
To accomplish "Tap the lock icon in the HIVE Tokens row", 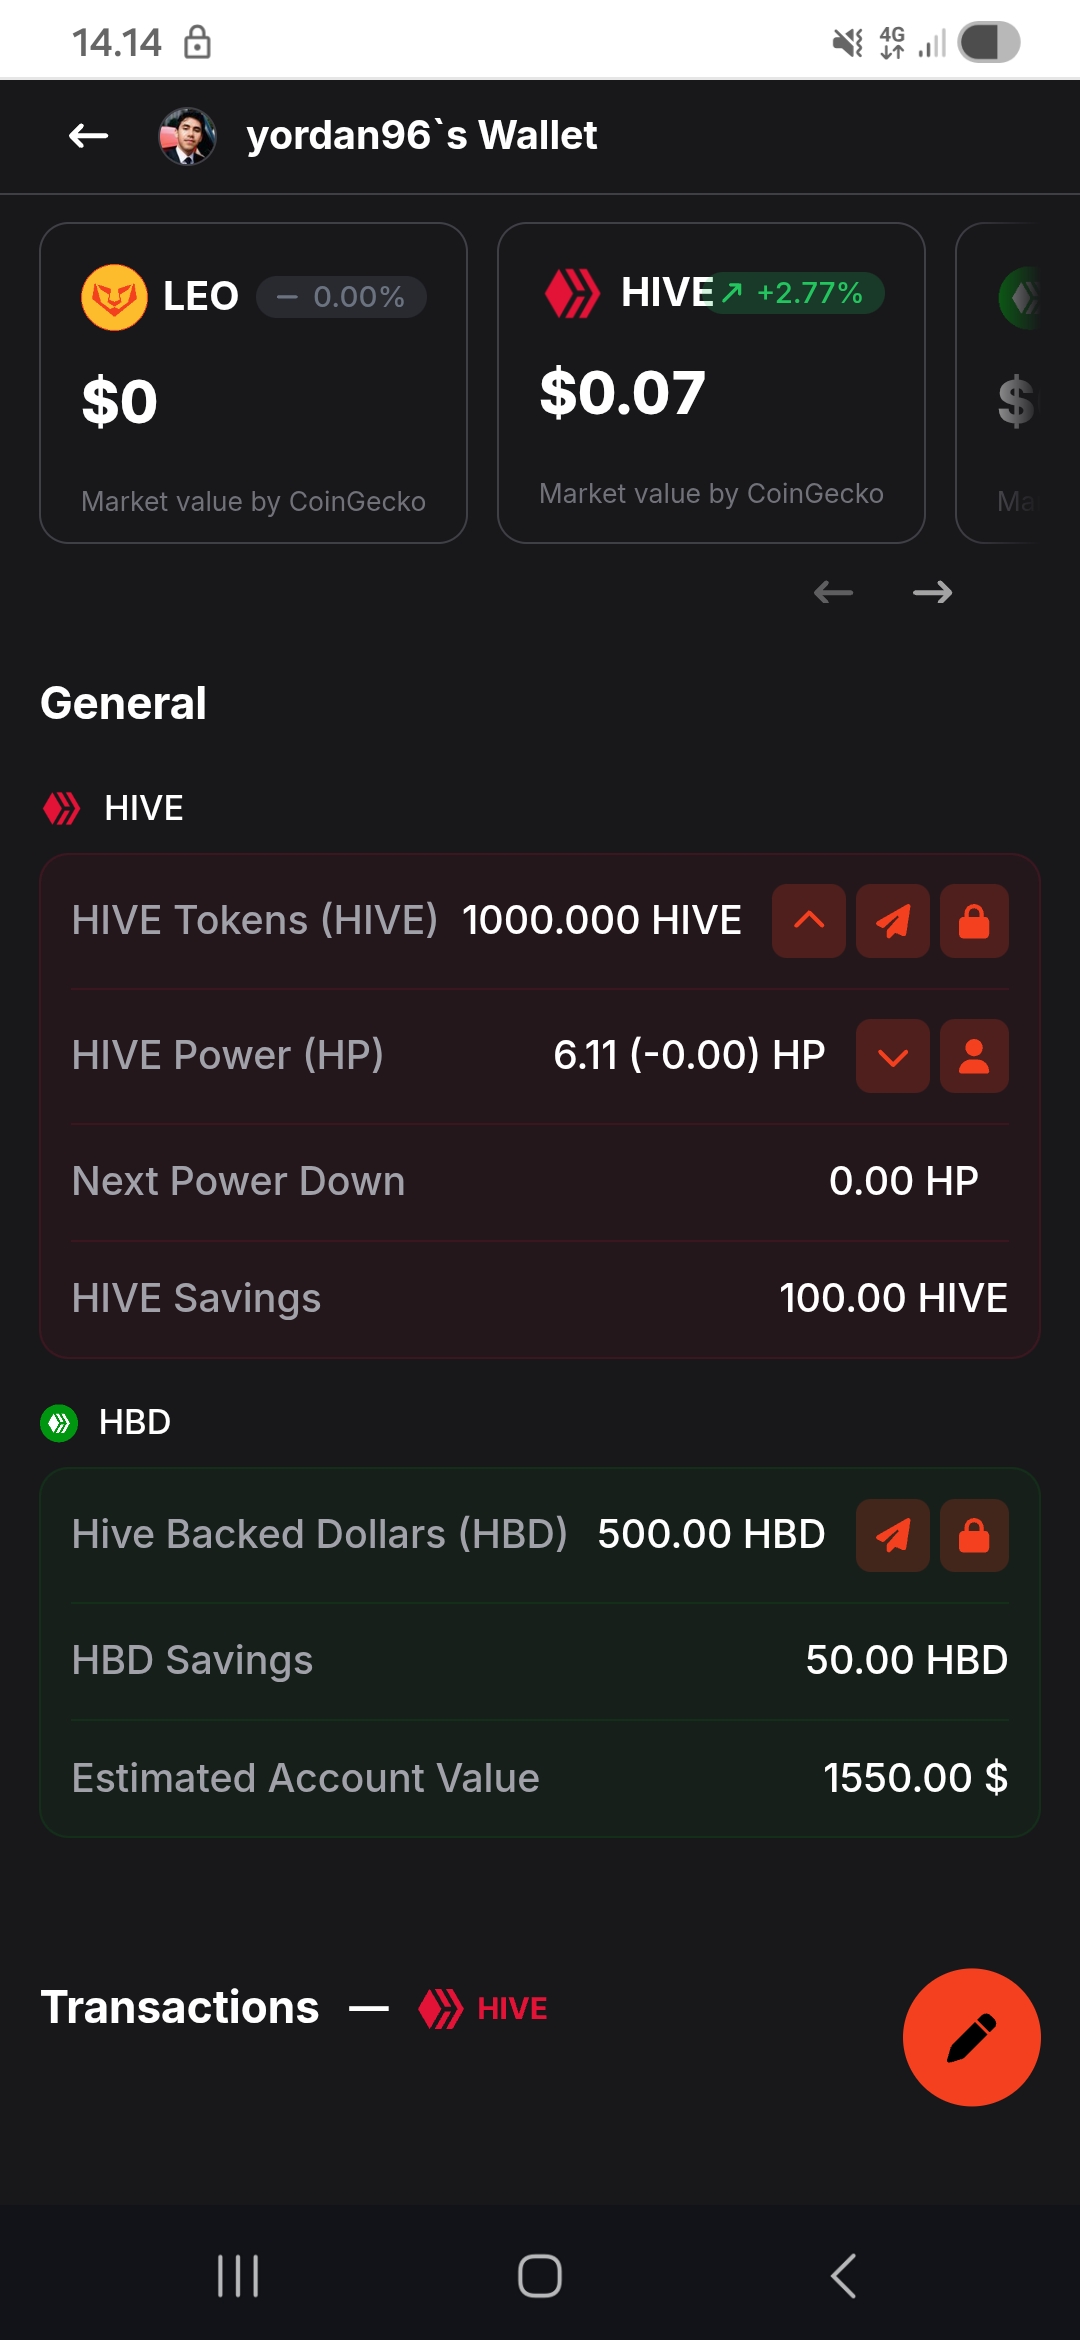I will (x=974, y=921).
